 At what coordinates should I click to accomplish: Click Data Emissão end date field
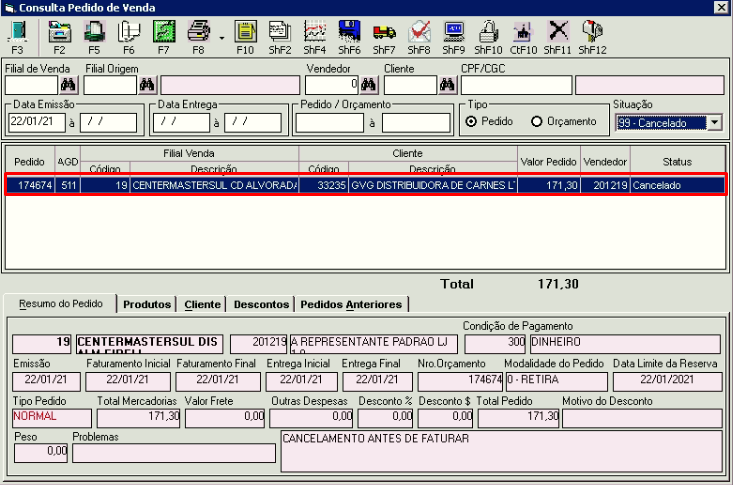coord(108,123)
